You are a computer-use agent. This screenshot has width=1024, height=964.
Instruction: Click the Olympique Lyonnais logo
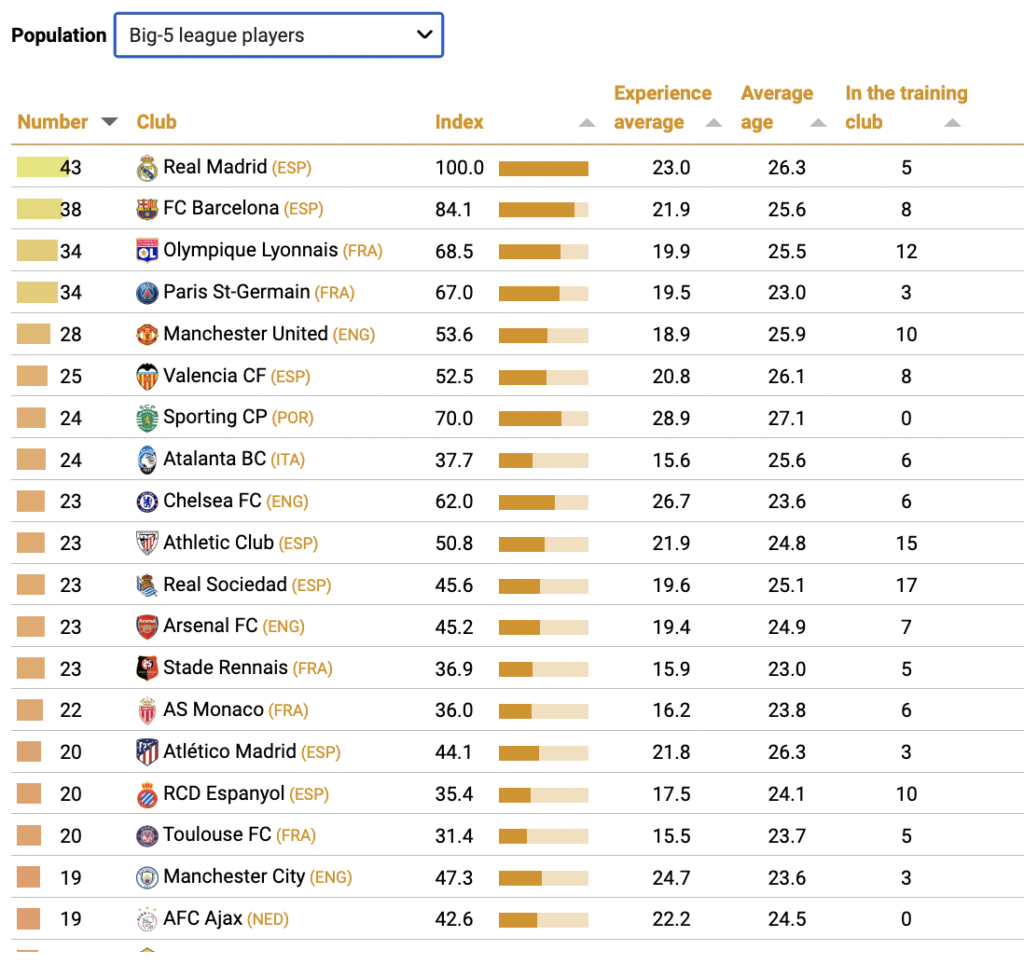pos(147,251)
